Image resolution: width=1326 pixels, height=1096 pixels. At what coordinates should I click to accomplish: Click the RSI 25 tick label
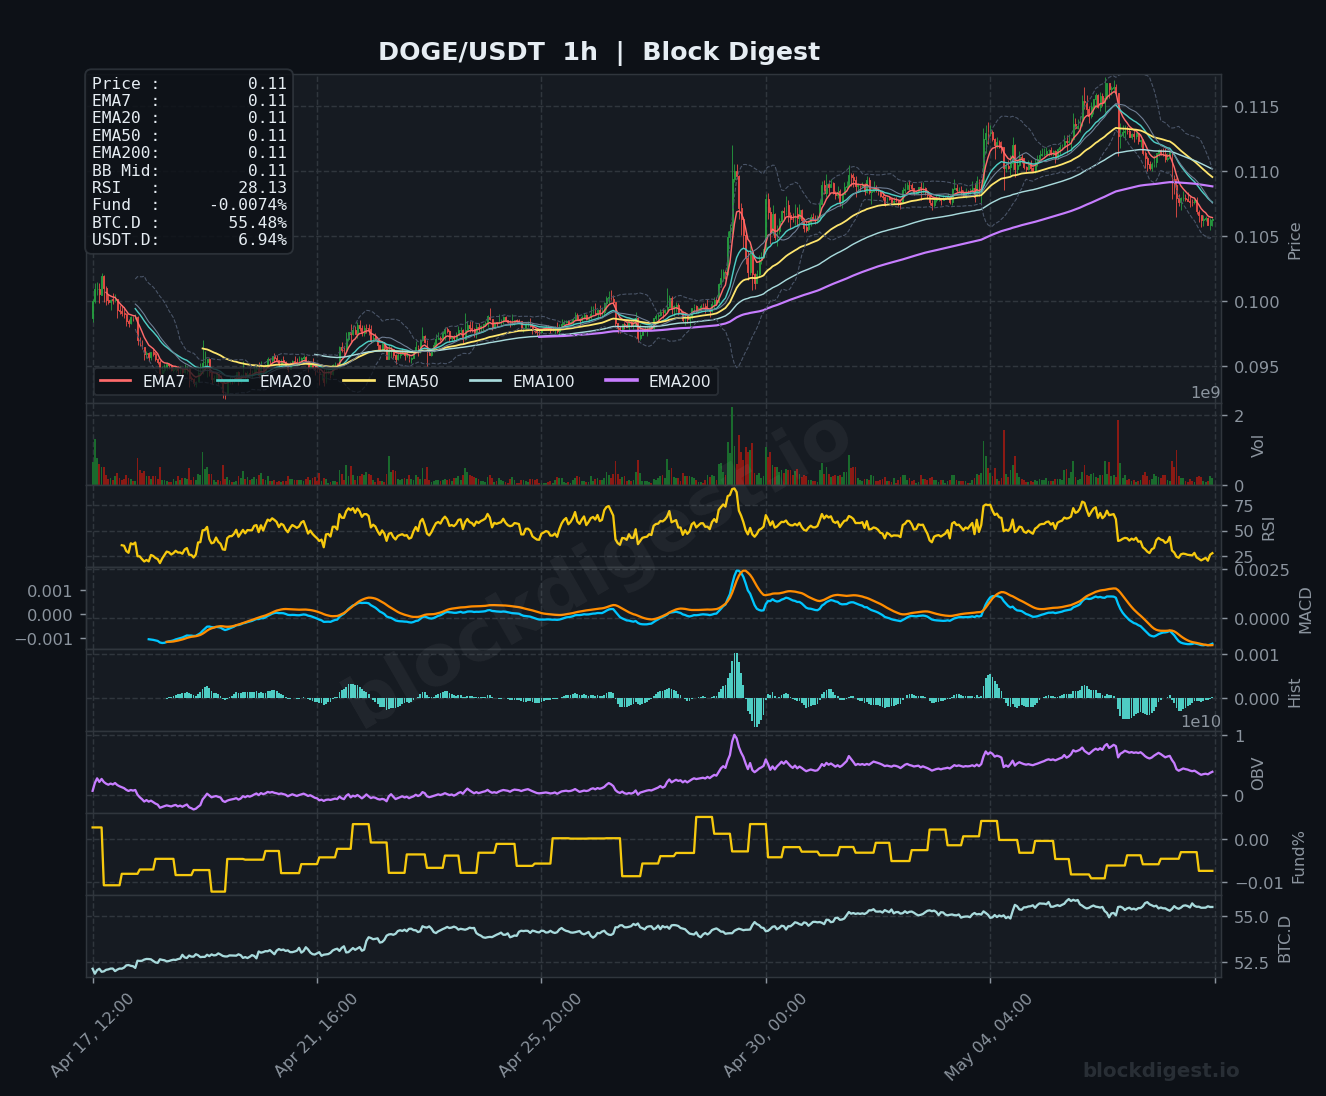tap(1243, 557)
